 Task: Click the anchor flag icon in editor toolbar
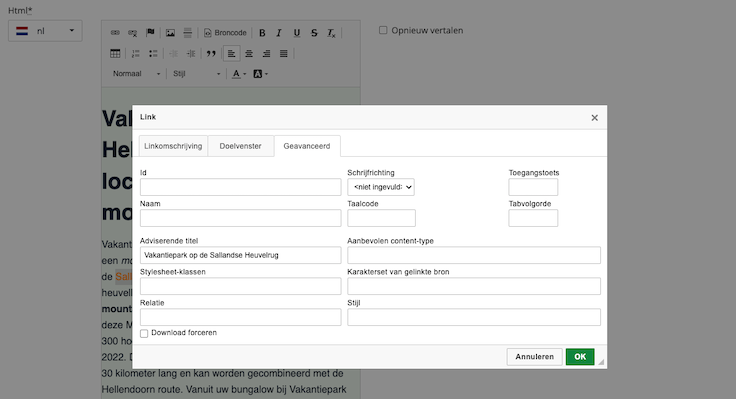[150, 33]
